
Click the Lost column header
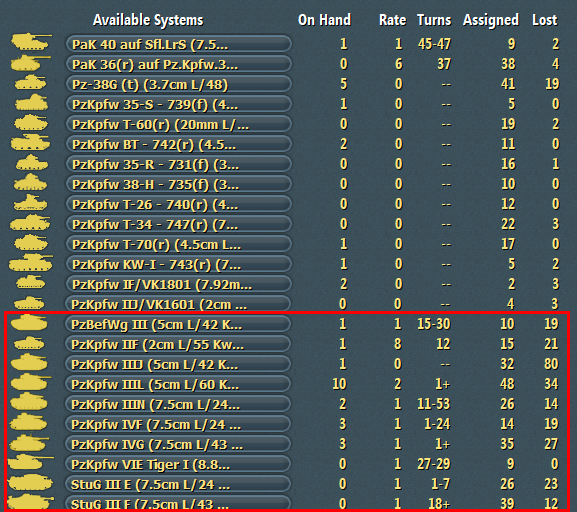pos(545,20)
